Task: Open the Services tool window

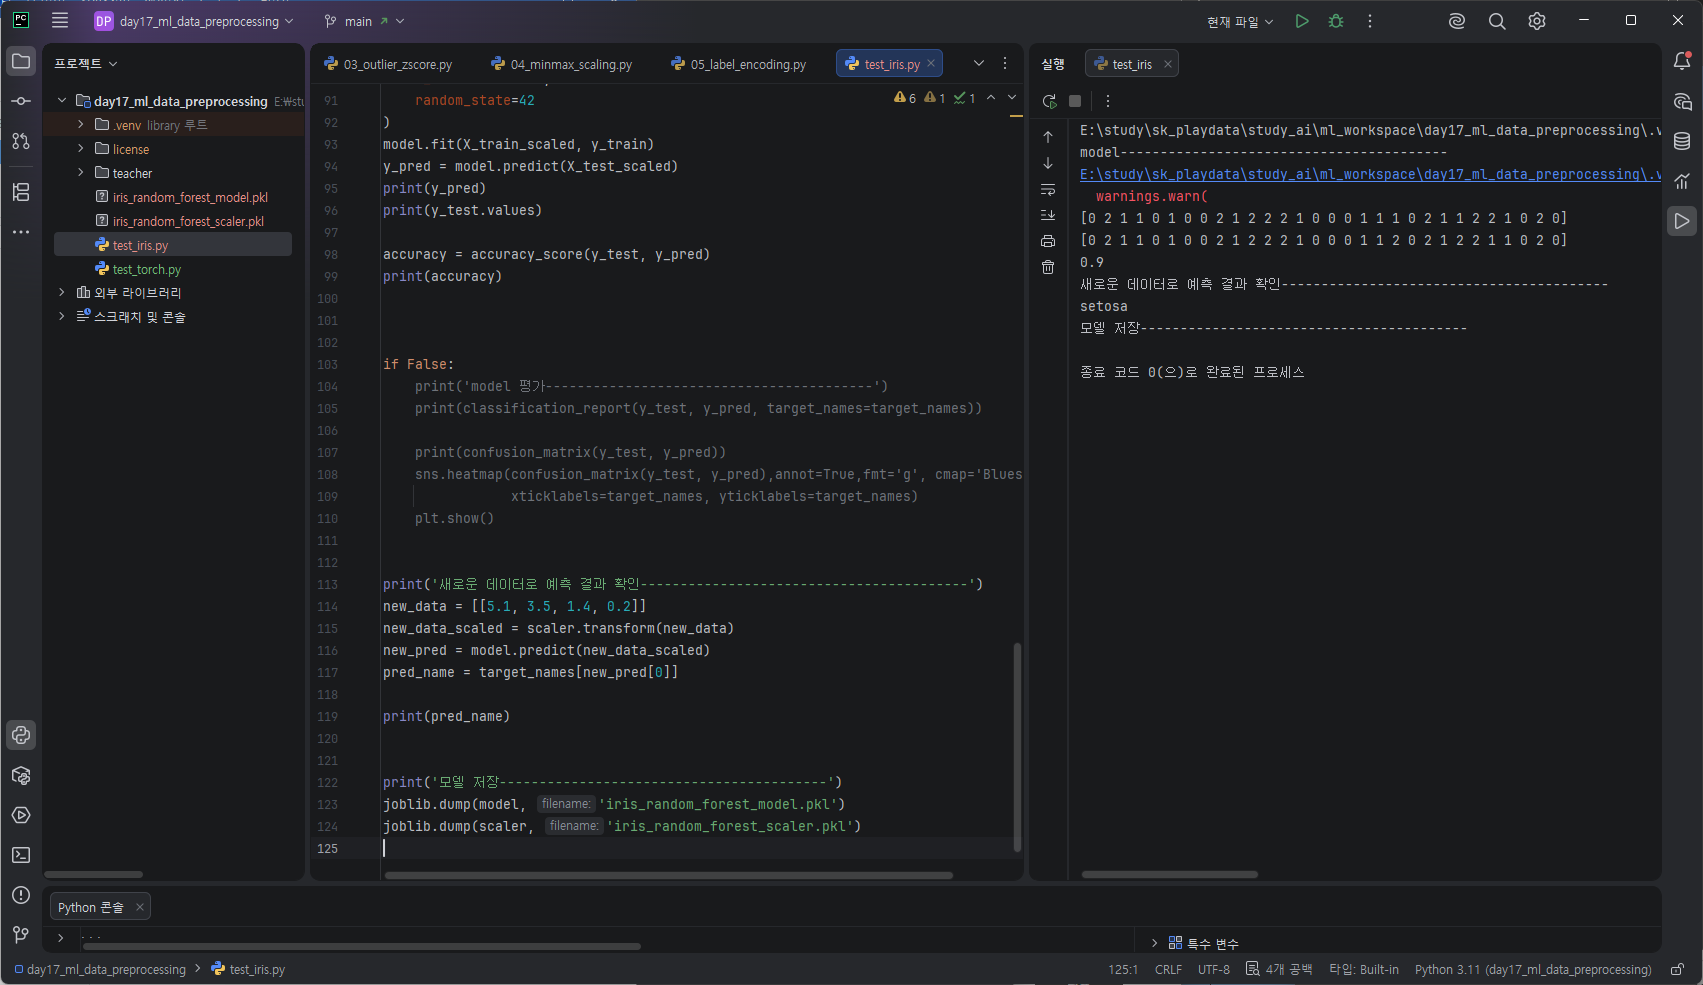Action: coord(21,815)
